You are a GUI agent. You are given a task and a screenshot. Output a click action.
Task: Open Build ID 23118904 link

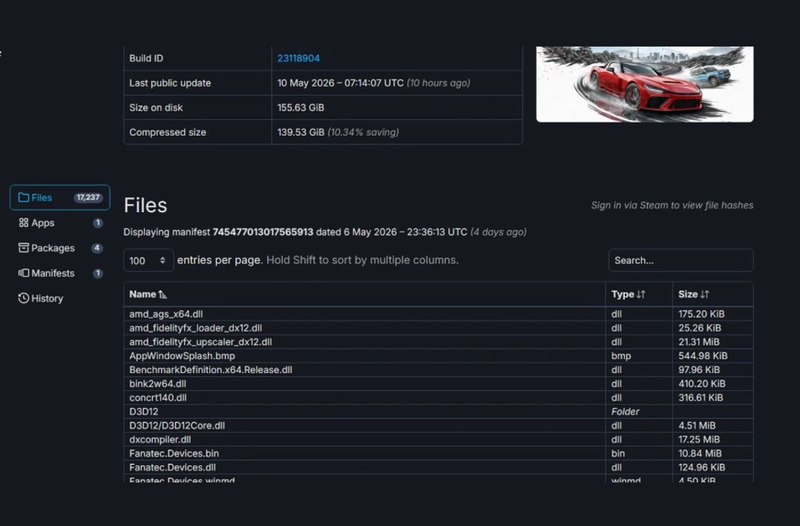(x=298, y=58)
